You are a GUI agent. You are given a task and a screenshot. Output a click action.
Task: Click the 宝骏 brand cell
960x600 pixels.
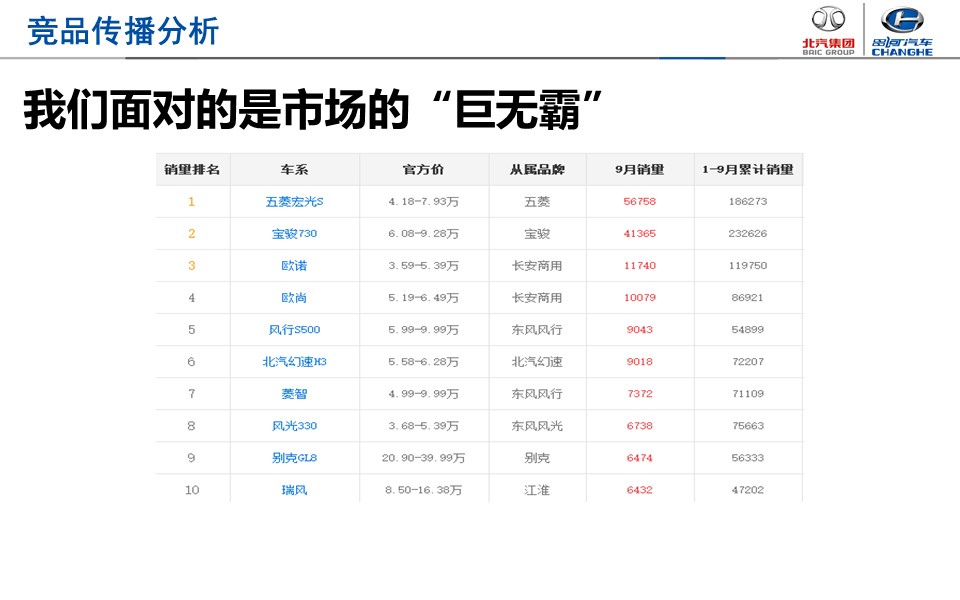pos(538,233)
